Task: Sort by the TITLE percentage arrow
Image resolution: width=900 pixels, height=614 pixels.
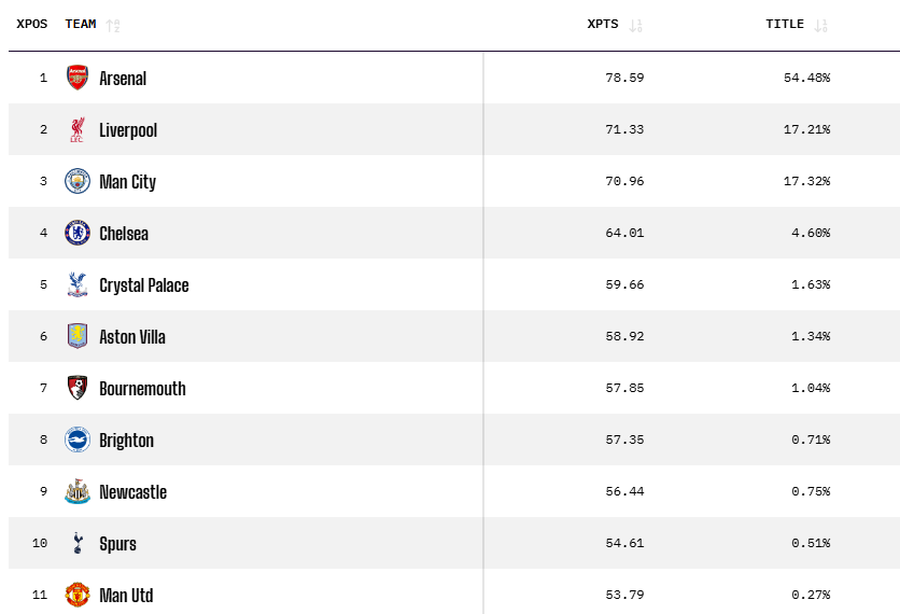Action: tap(821, 25)
